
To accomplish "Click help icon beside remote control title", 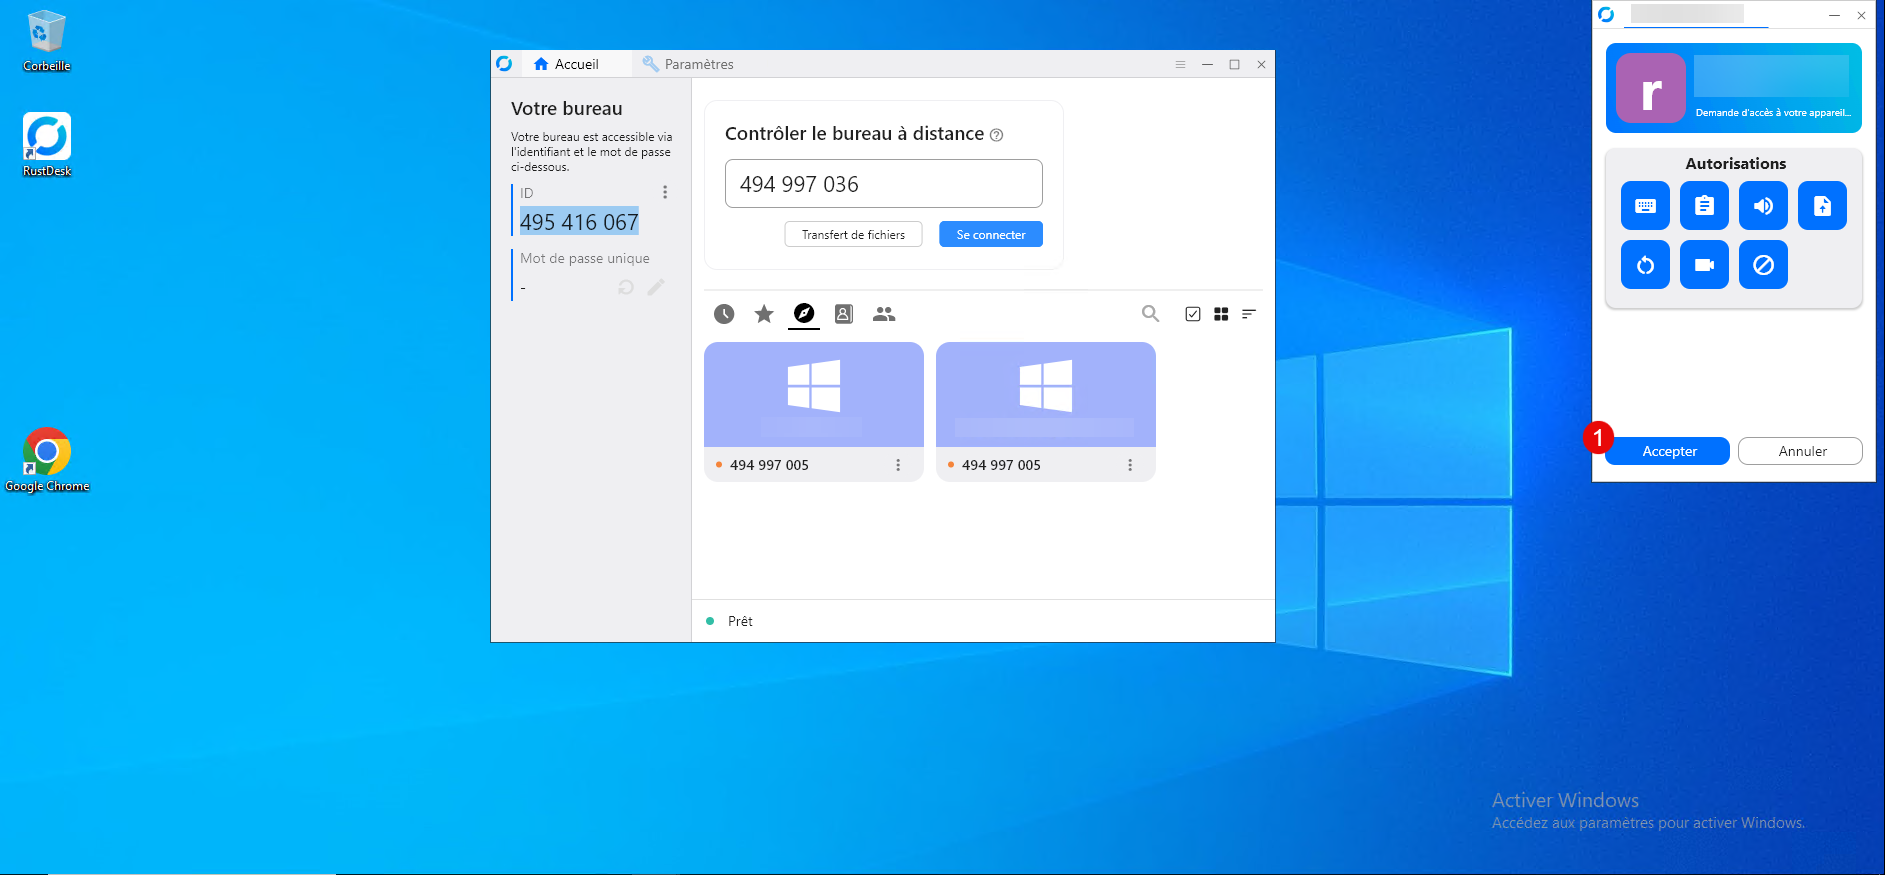I will [997, 135].
